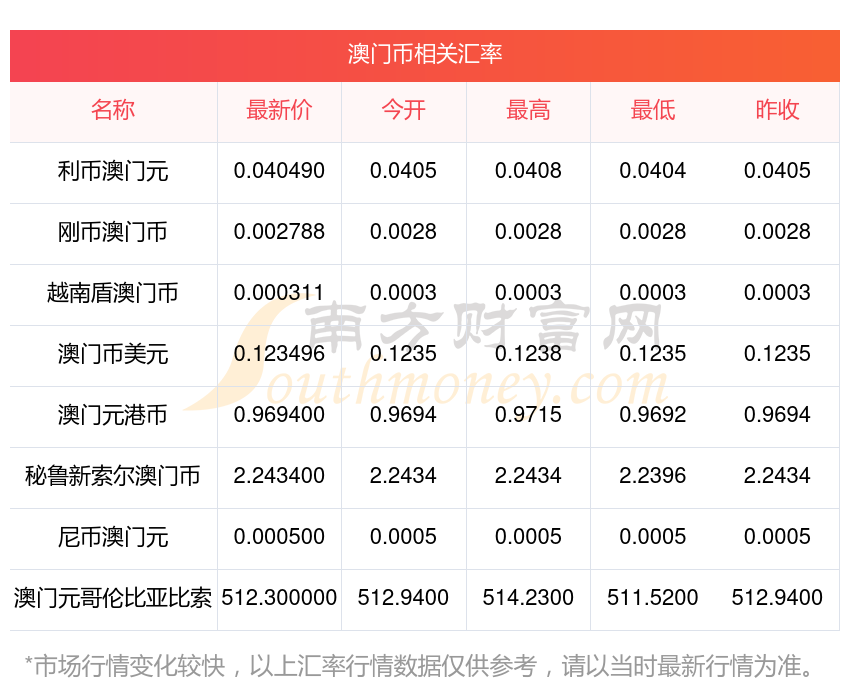Click the 秘鲁新索尔澳门币 row name

point(113,476)
